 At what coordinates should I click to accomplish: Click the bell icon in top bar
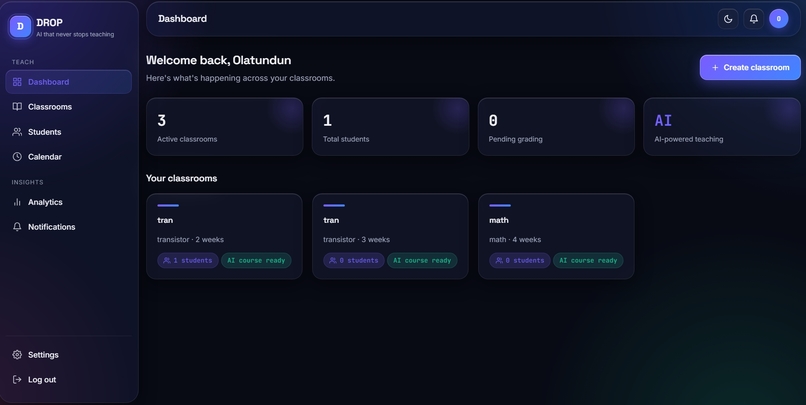754,19
